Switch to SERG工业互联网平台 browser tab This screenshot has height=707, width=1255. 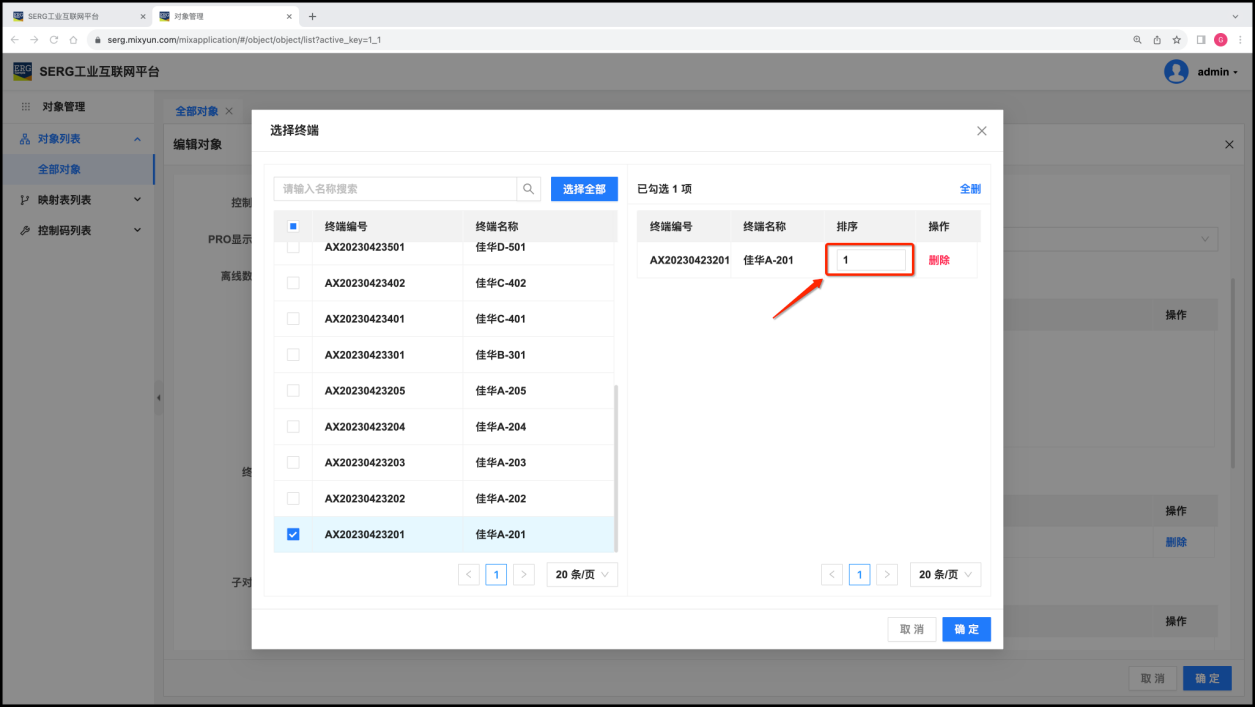click(x=75, y=16)
